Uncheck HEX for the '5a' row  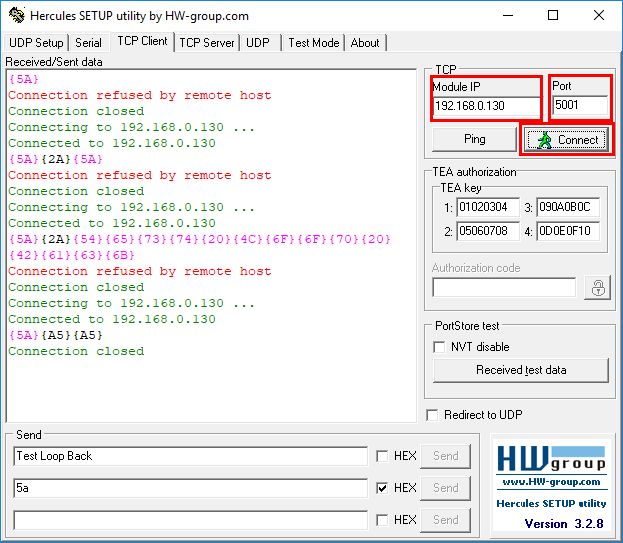pyautogui.click(x=382, y=488)
